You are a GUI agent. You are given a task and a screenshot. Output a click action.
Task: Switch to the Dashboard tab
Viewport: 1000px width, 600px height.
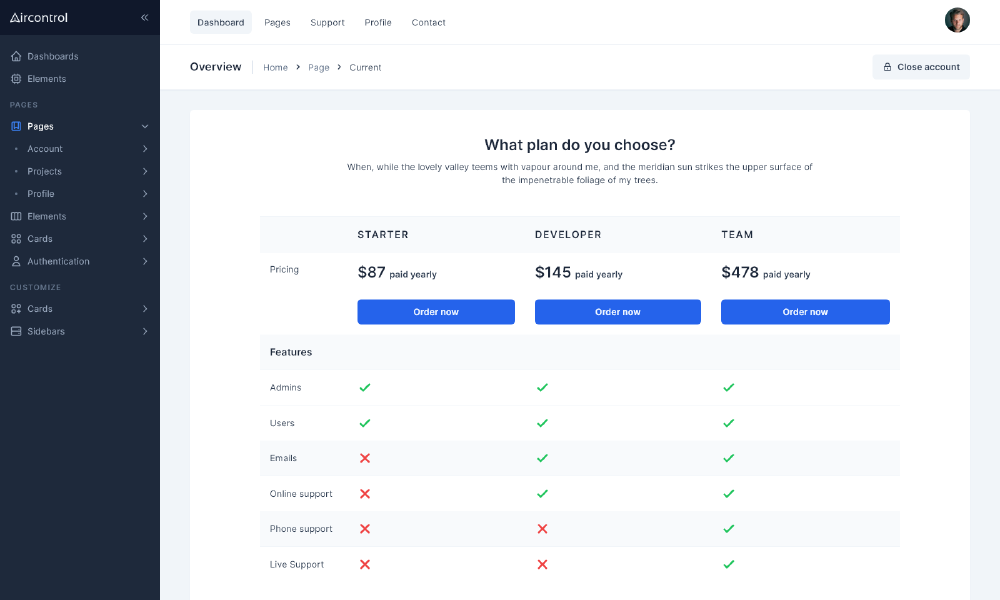pyautogui.click(x=220, y=22)
